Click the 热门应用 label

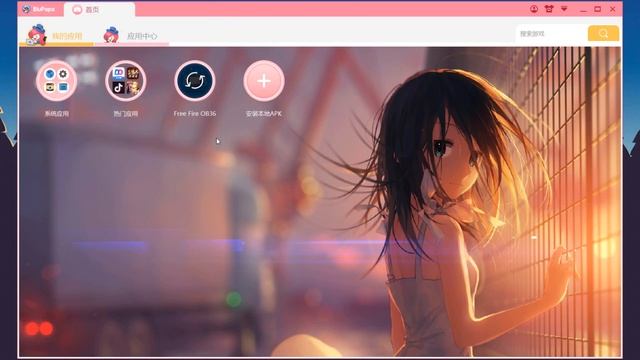click(x=125, y=113)
